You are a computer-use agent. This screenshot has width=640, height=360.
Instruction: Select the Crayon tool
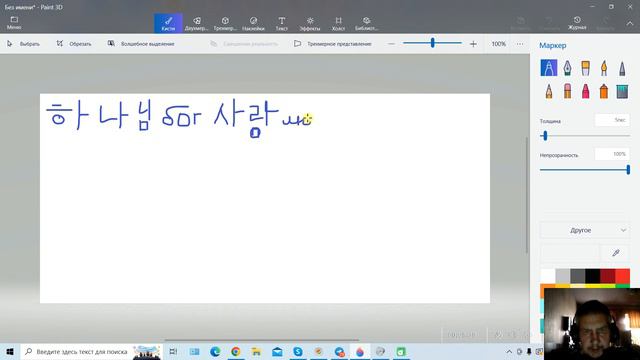click(585, 91)
